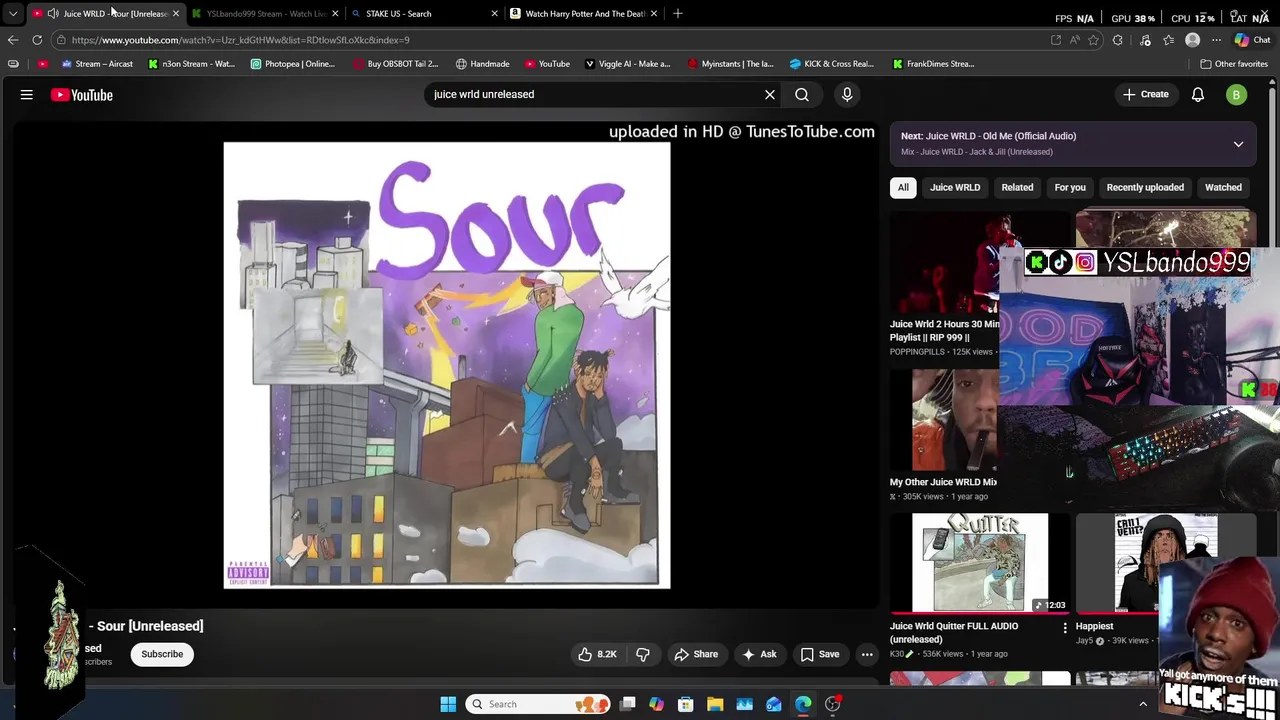Click the Share button

point(696,654)
